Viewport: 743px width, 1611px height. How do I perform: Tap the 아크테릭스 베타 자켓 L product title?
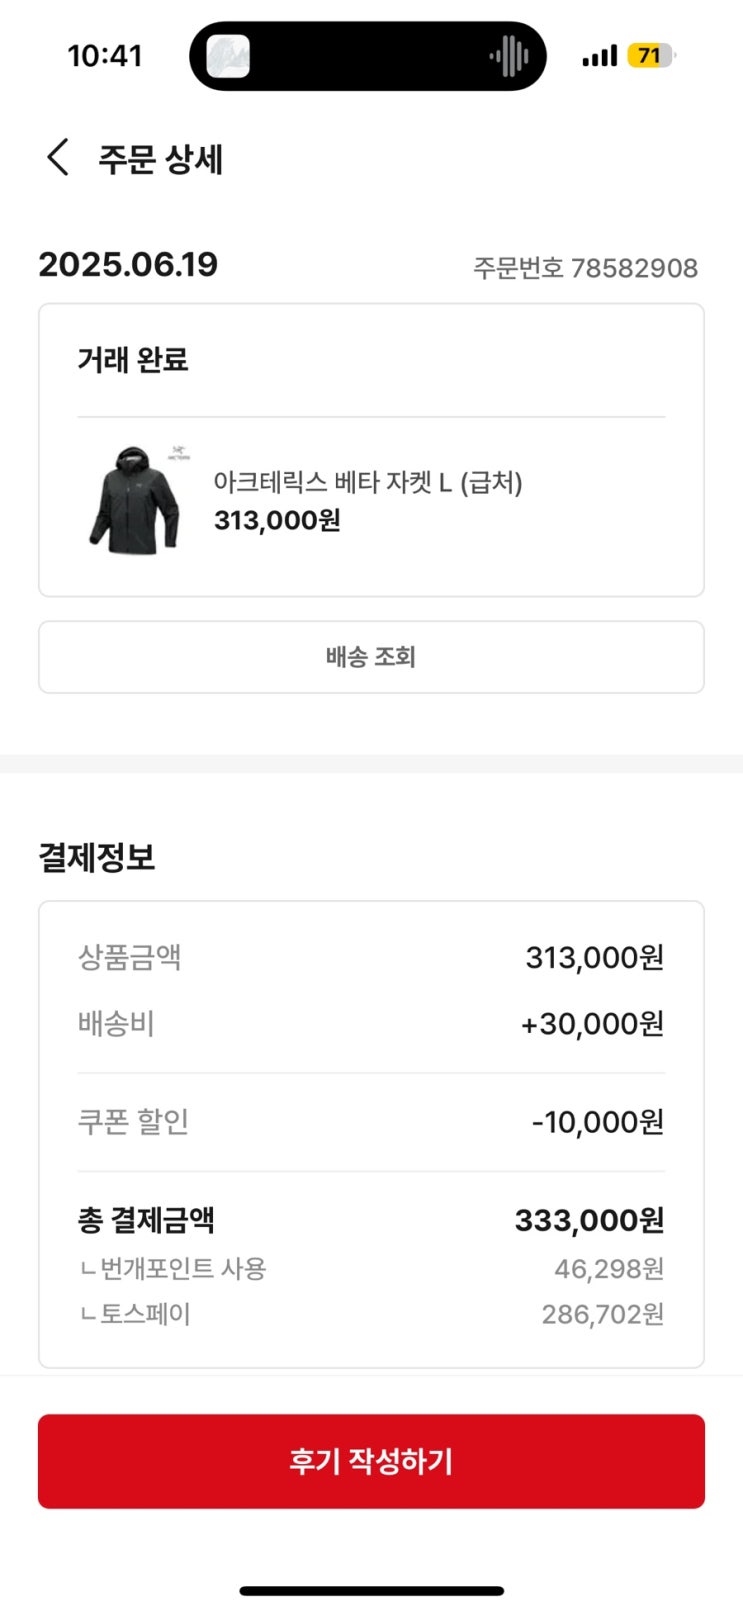coord(368,483)
